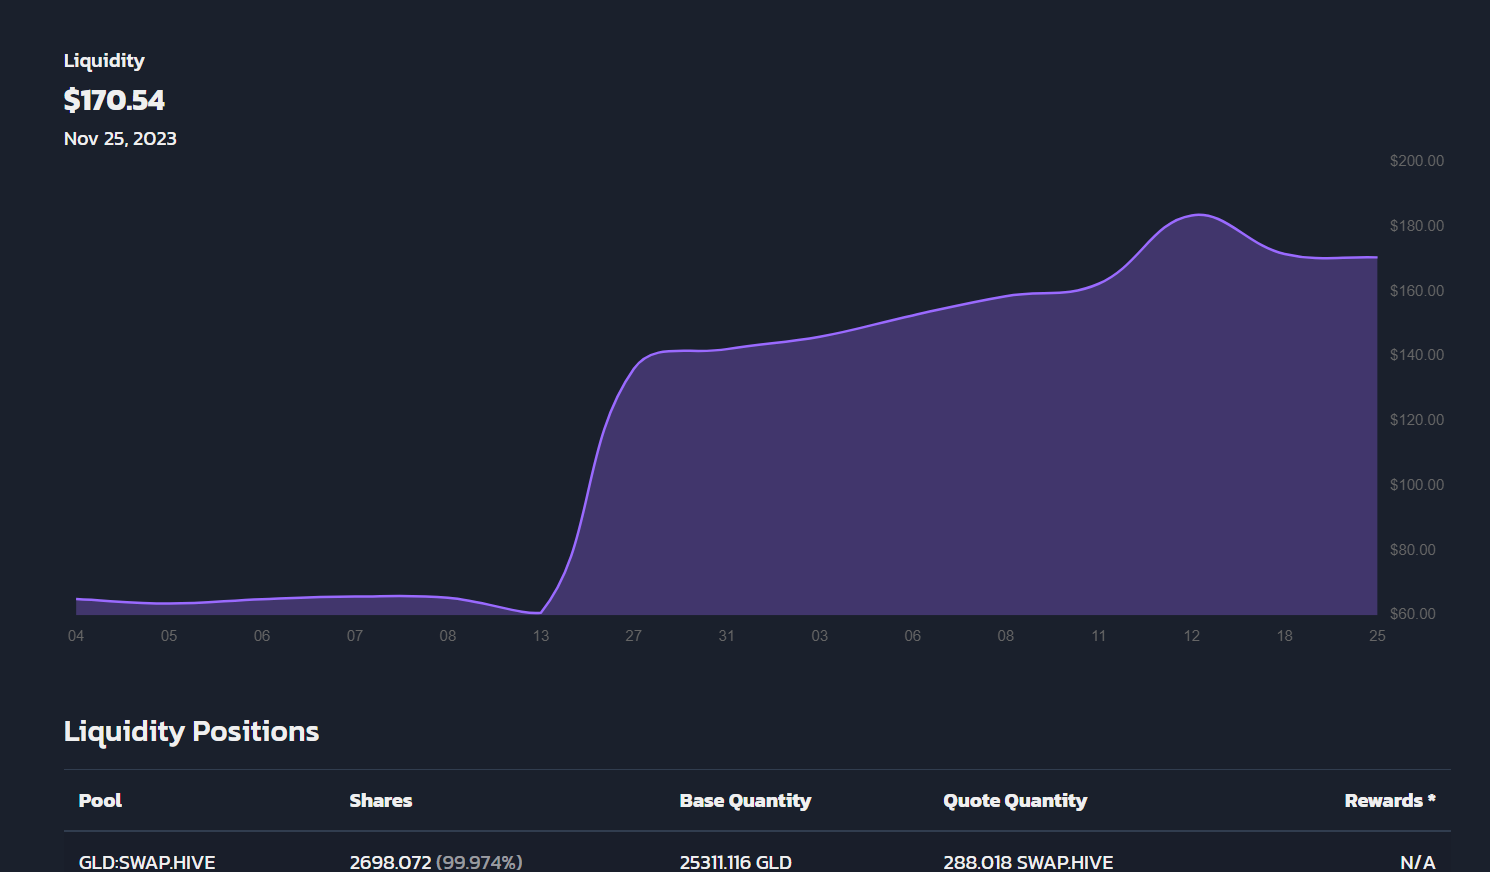Select the 27 date label on x-axis
The width and height of the screenshot is (1490, 872).
click(x=634, y=636)
